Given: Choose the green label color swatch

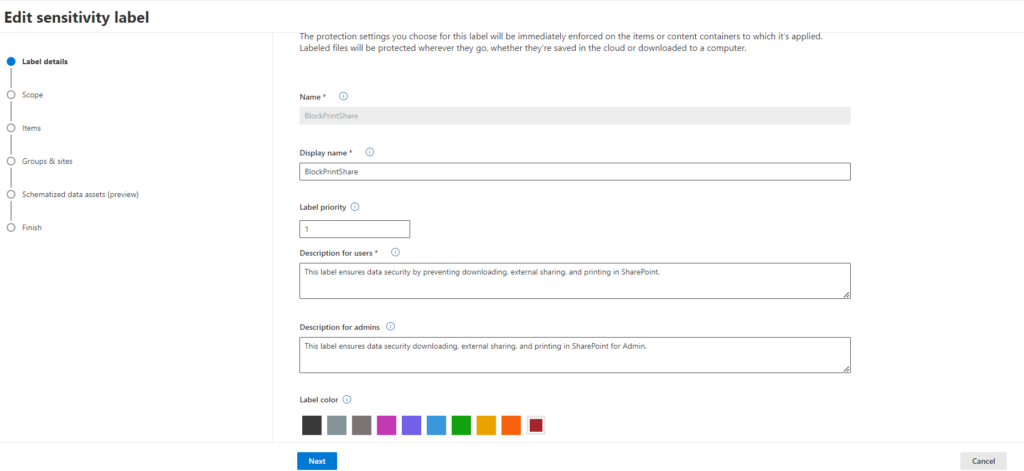Looking at the screenshot, I should [461, 425].
